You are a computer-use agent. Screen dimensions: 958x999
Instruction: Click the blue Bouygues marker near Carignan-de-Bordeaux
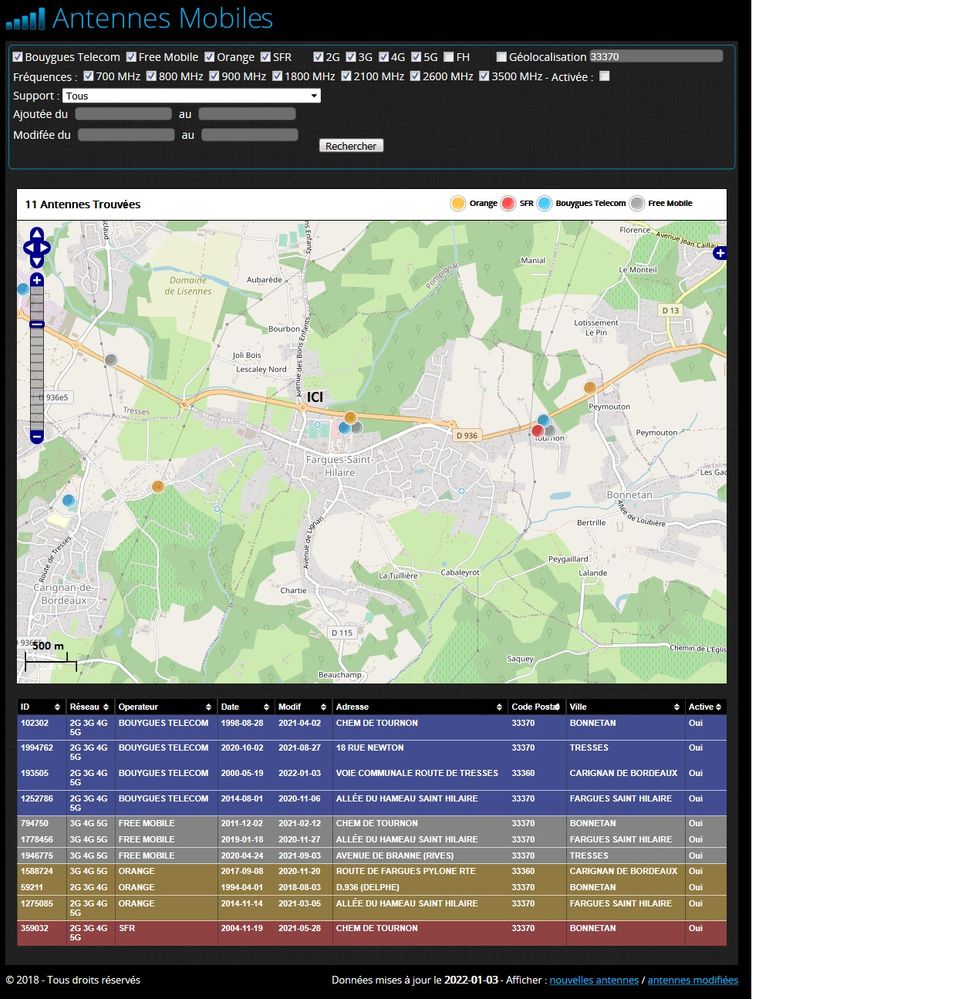click(x=68, y=500)
